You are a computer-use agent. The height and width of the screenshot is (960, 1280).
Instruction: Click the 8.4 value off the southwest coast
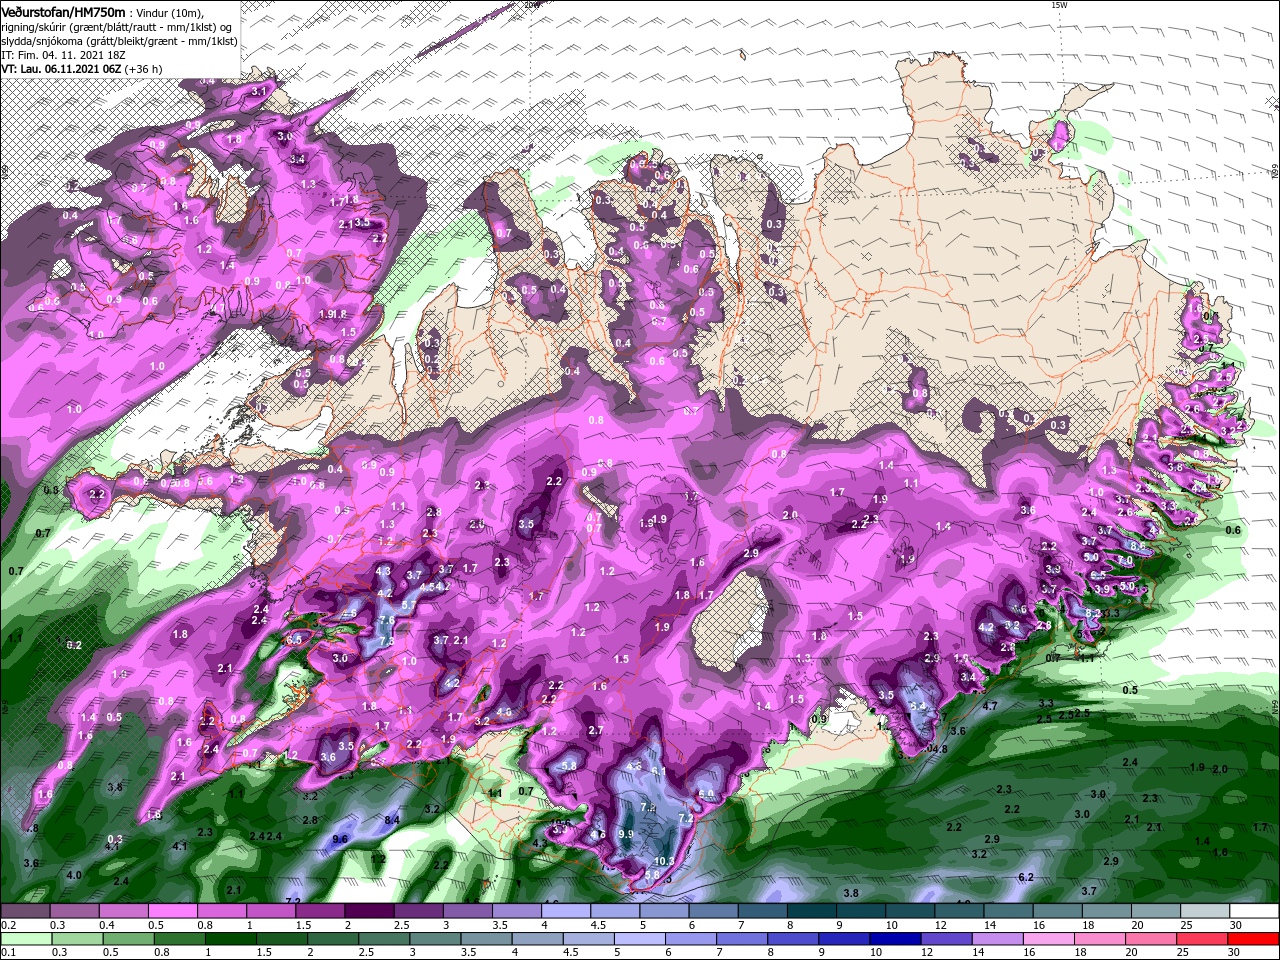coord(392,820)
